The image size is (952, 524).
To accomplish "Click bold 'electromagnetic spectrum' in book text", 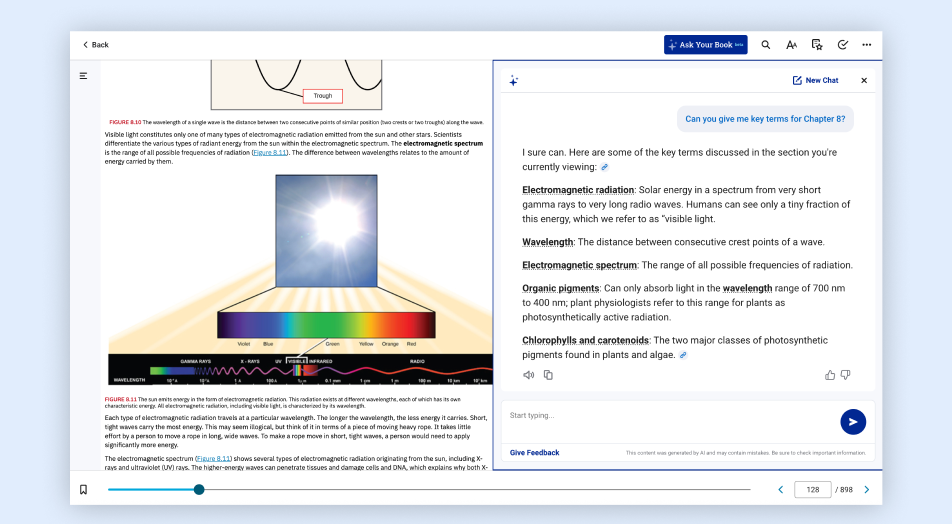I will click(x=443, y=144).
